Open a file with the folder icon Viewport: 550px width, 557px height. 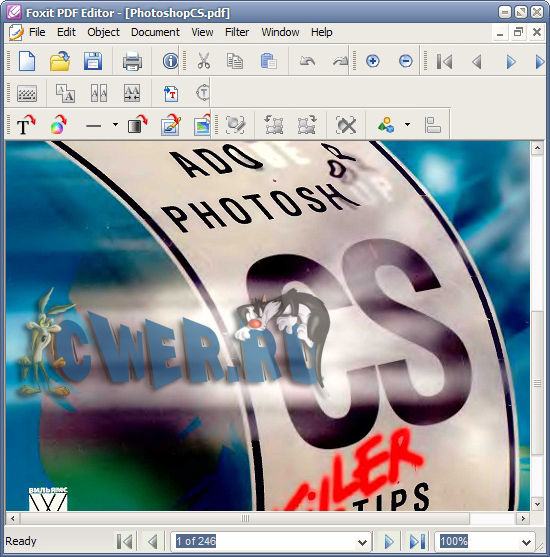pyautogui.click(x=60, y=61)
